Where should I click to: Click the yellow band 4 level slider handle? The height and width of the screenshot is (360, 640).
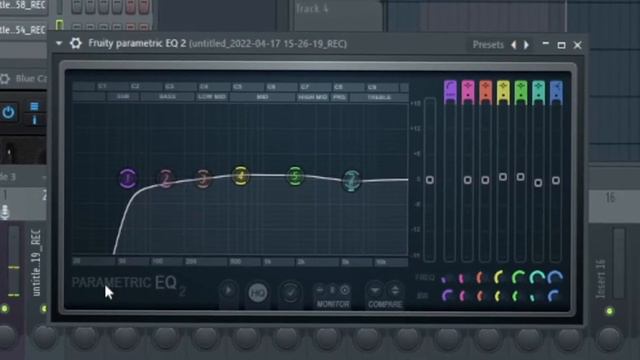tap(503, 177)
